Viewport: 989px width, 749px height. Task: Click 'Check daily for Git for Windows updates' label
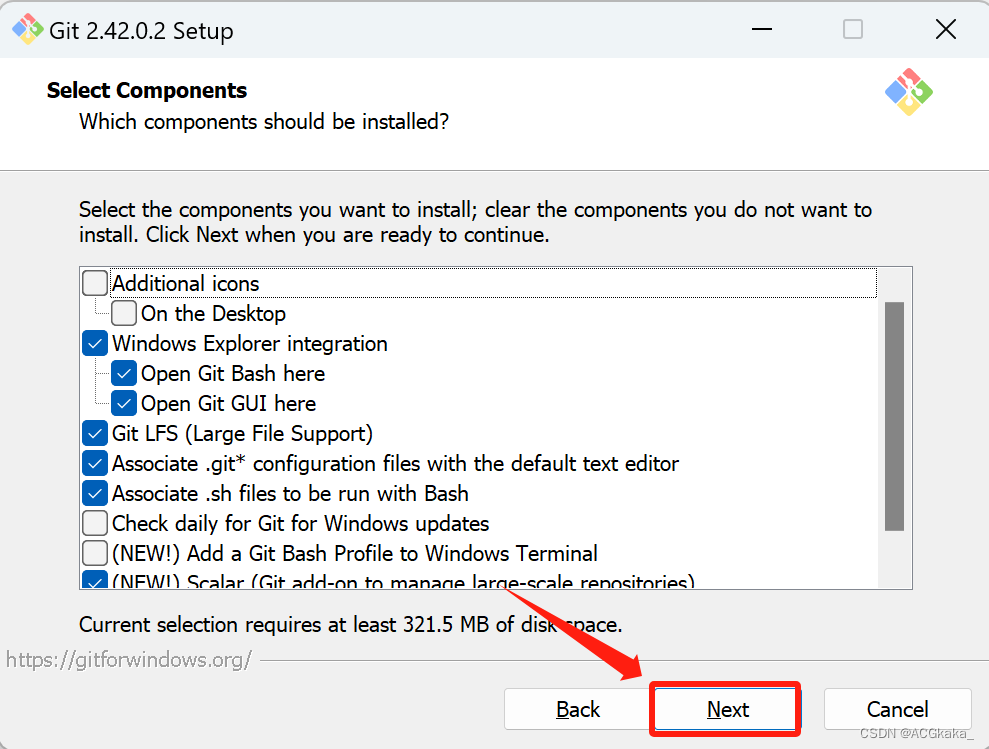pos(300,524)
